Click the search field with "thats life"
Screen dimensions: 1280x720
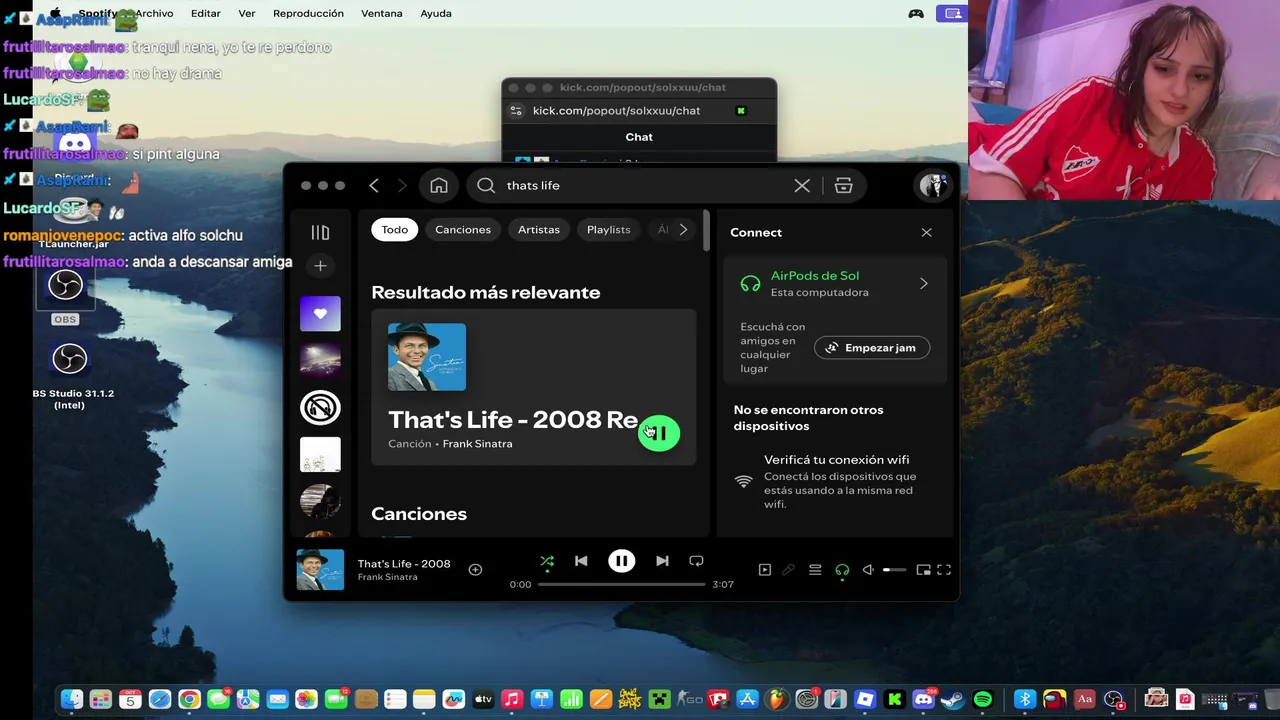645,185
